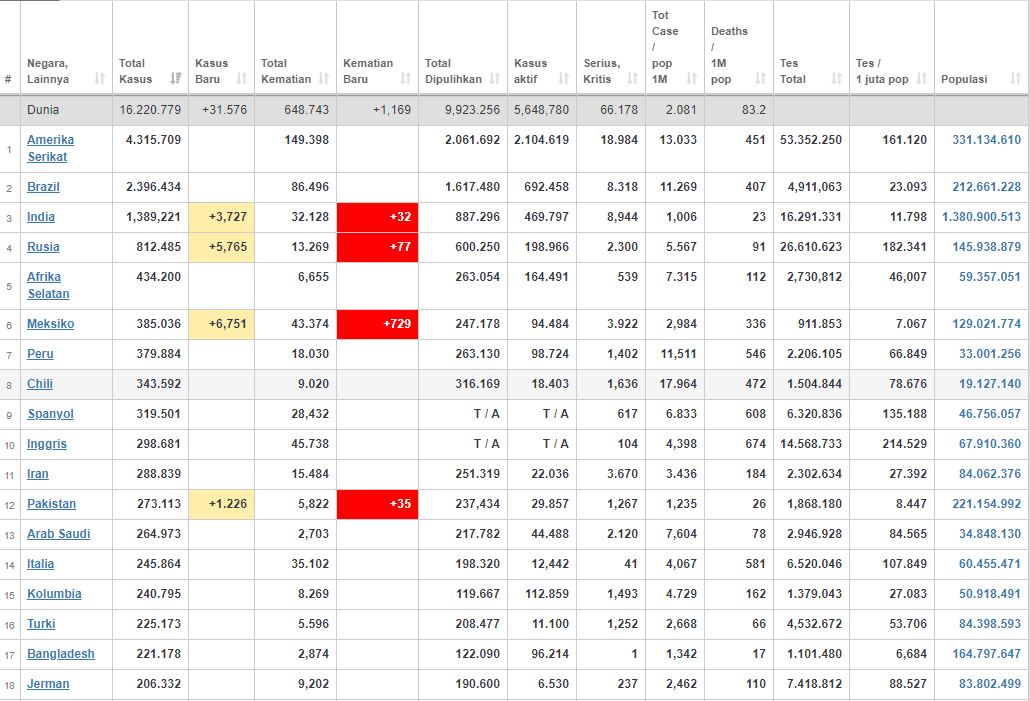Click population link 84.398.593
This screenshot has height=701, width=1030.
[990, 624]
